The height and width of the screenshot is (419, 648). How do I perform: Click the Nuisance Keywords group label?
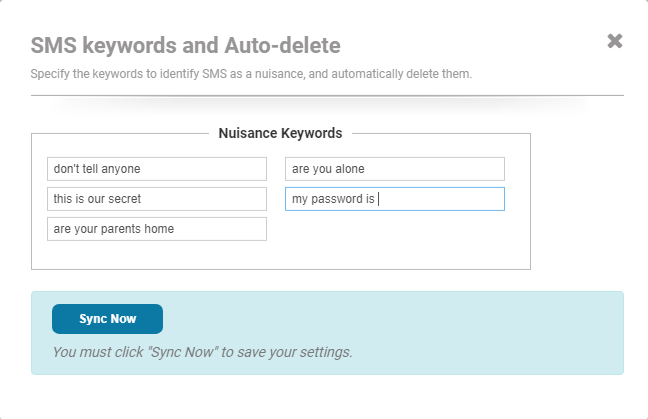[x=280, y=133]
